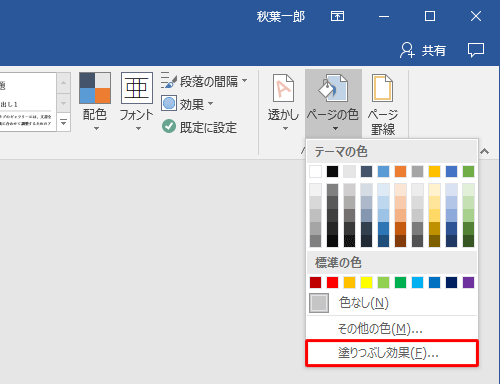Click the ribbon display options icon
The image size is (500, 384).
coord(337,16)
